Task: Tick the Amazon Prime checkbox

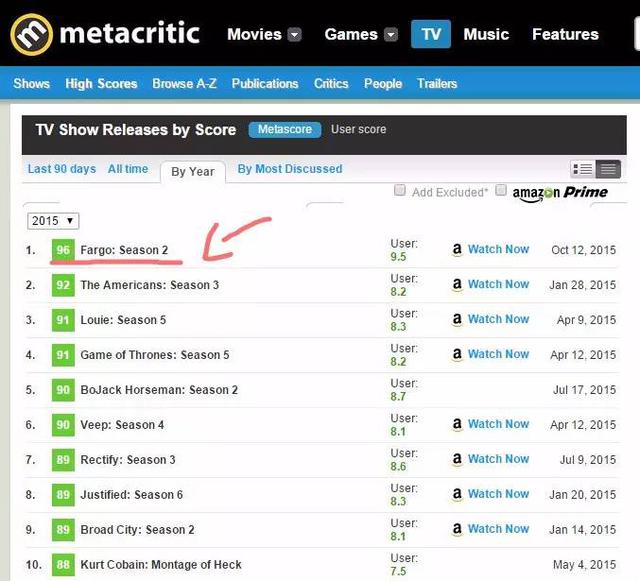Action: pos(501,190)
